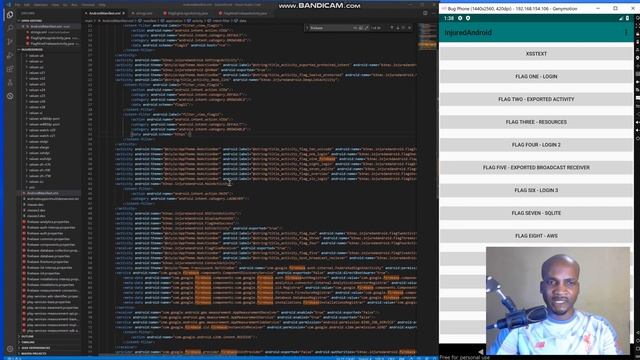This screenshot has width=640, height=360.
Task: Open the Terminal menu
Action: point(88,5)
